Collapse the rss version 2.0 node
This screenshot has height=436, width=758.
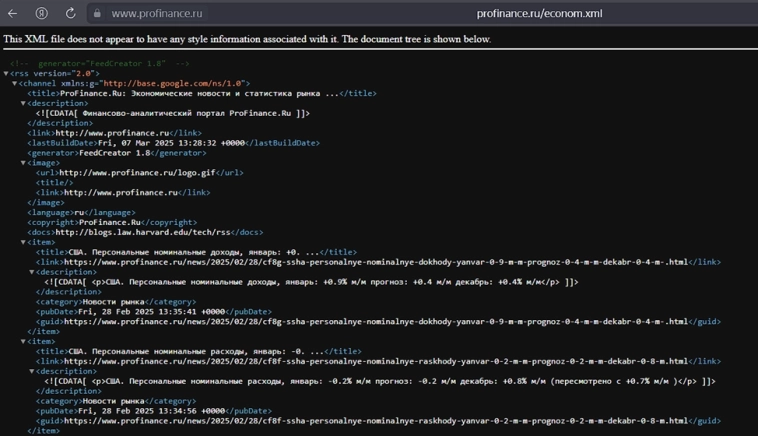6,73
